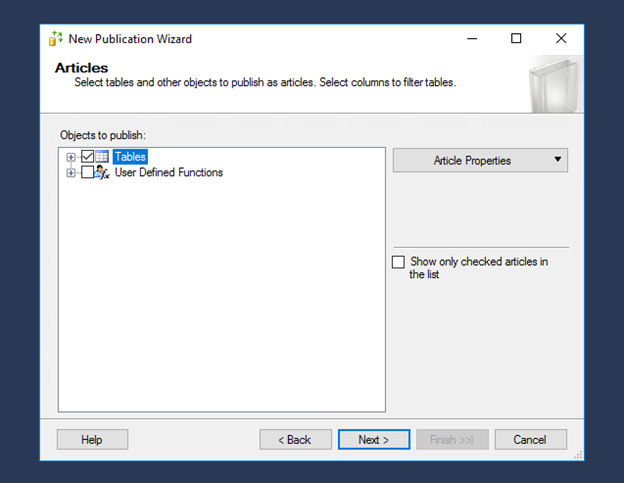Click the Next > button
Image resolution: width=624 pixels, height=483 pixels.
[x=374, y=440]
